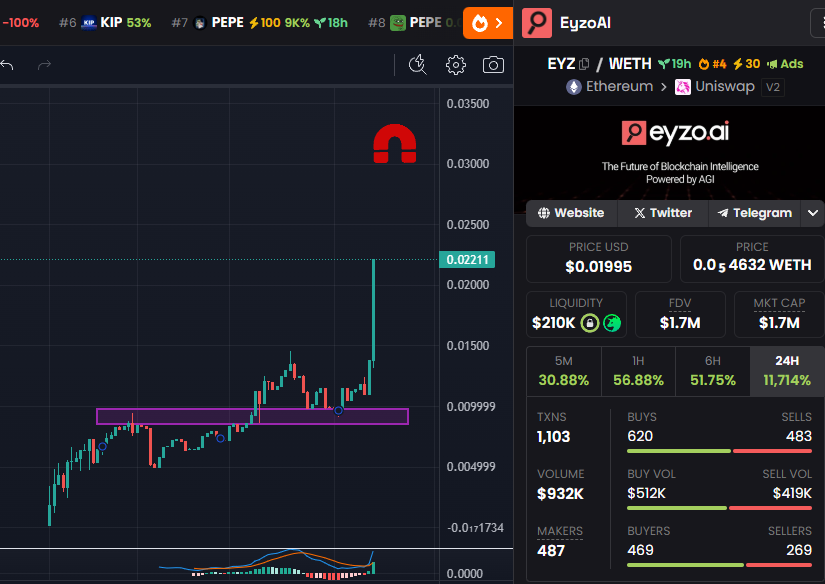Undo the last chart action
825x584 pixels.
(x=7, y=65)
